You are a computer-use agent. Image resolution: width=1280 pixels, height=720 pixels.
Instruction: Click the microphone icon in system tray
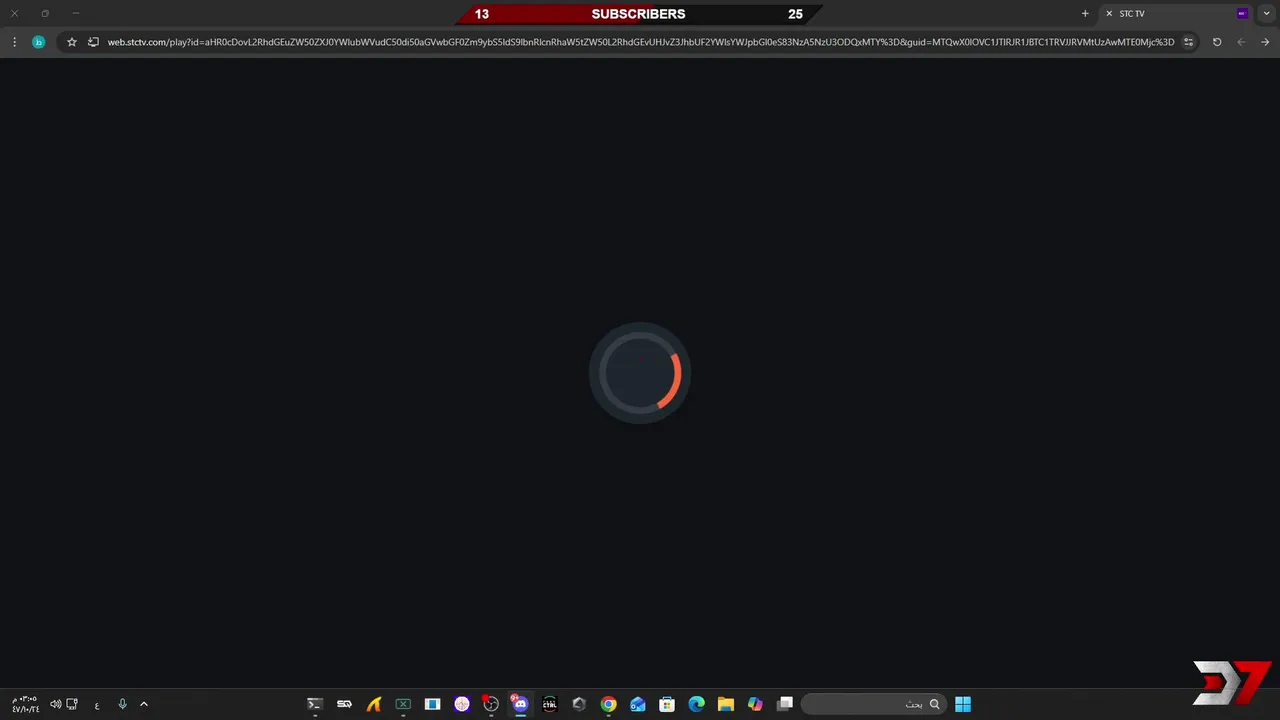pos(122,704)
